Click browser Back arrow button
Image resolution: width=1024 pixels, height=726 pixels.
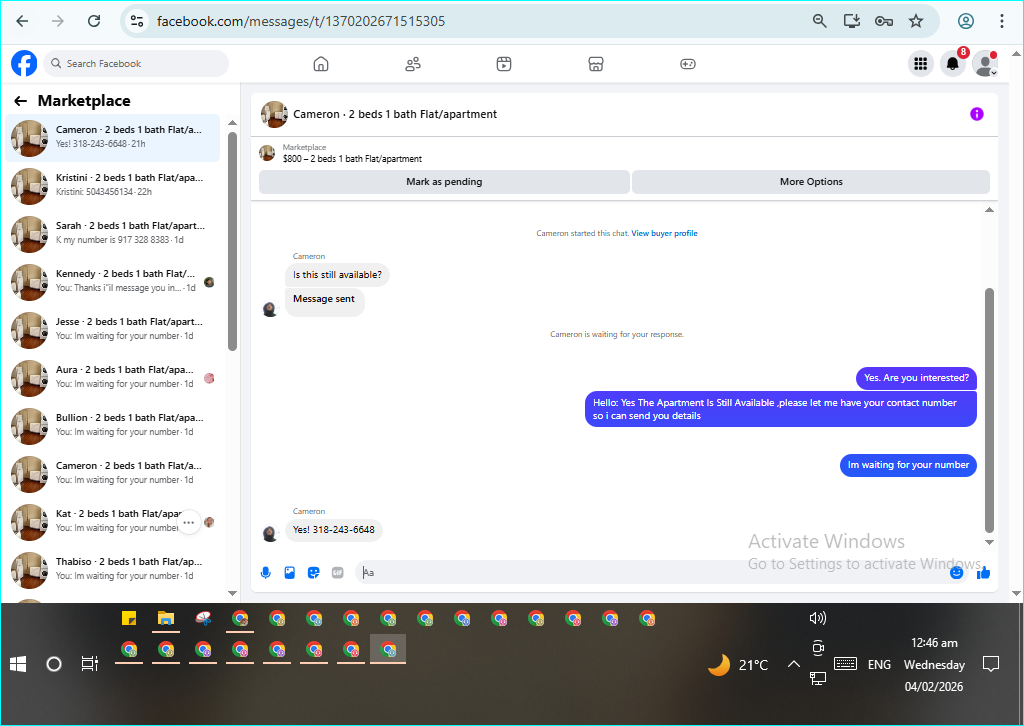point(22,21)
